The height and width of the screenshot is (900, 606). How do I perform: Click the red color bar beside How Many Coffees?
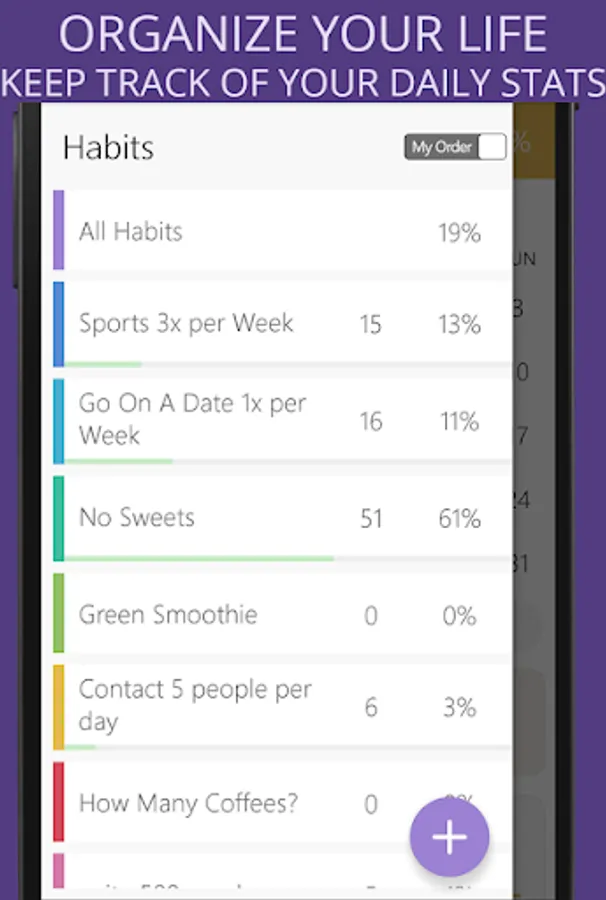[59, 801]
